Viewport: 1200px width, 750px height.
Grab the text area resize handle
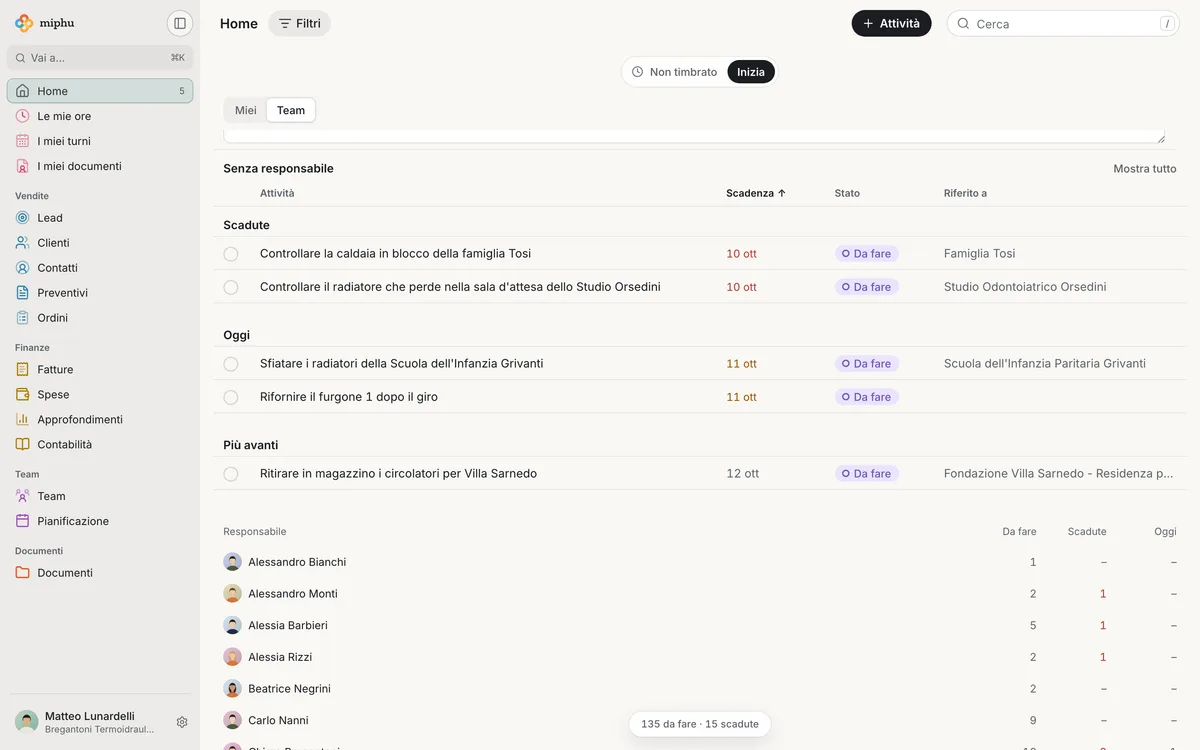[1161, 139]
